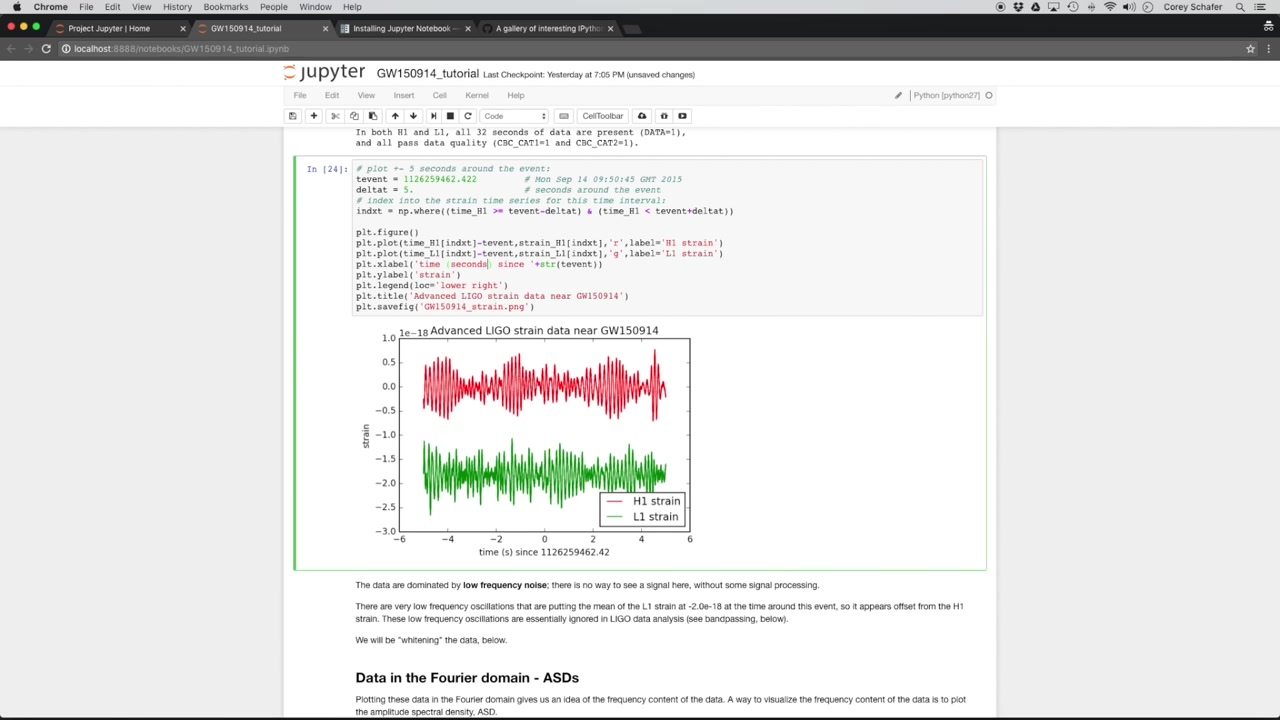
Task: Click the cloud upload toolbar icon
Action: [642, 116]
